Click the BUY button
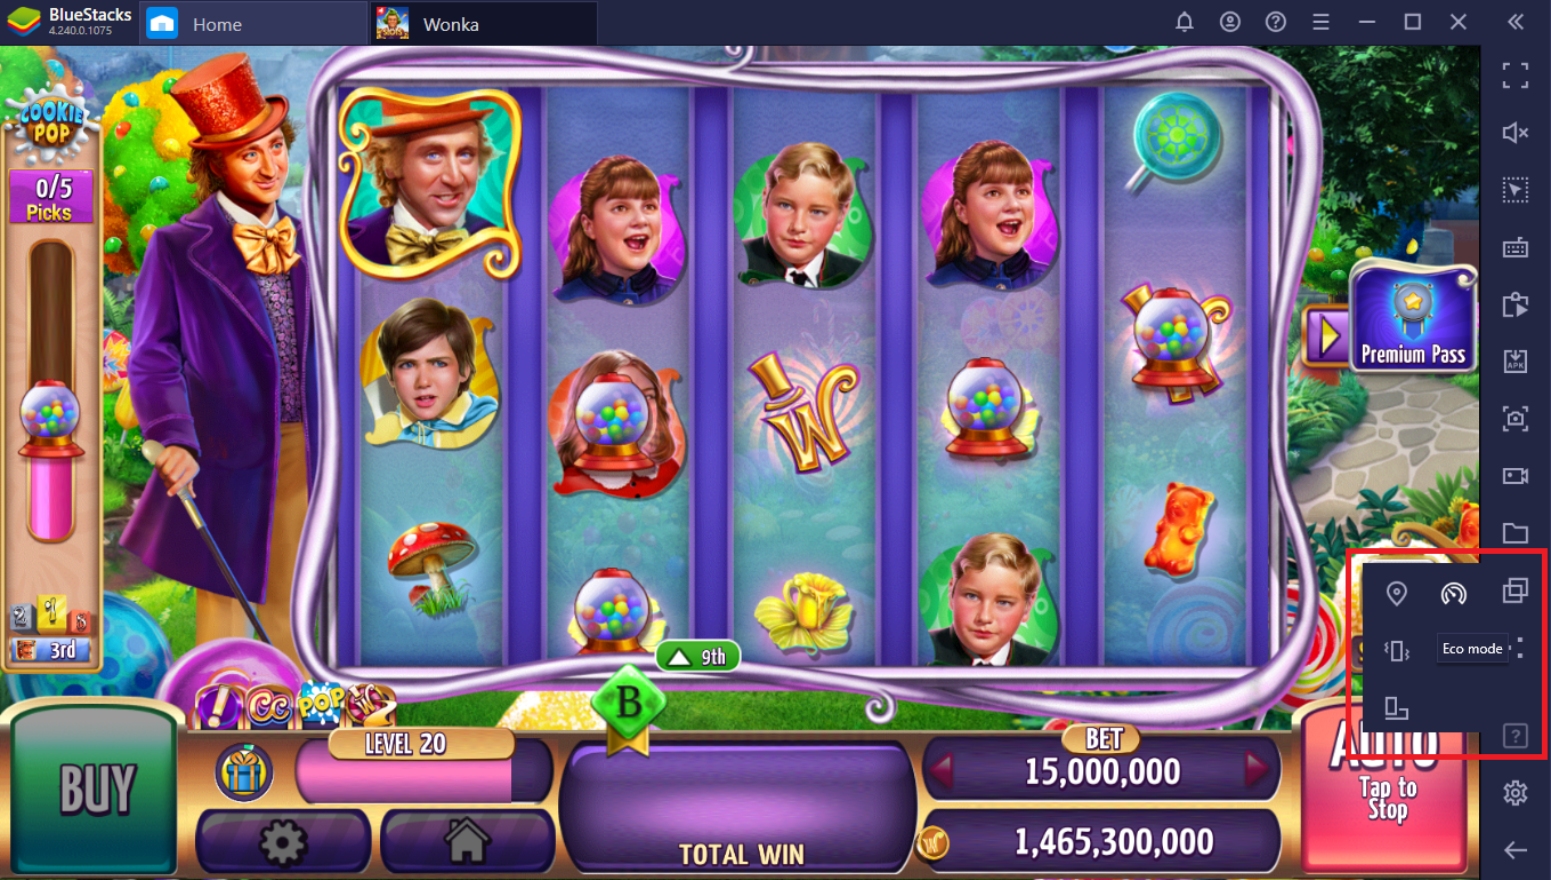1551x880 pixels. [x=96, y=789]
